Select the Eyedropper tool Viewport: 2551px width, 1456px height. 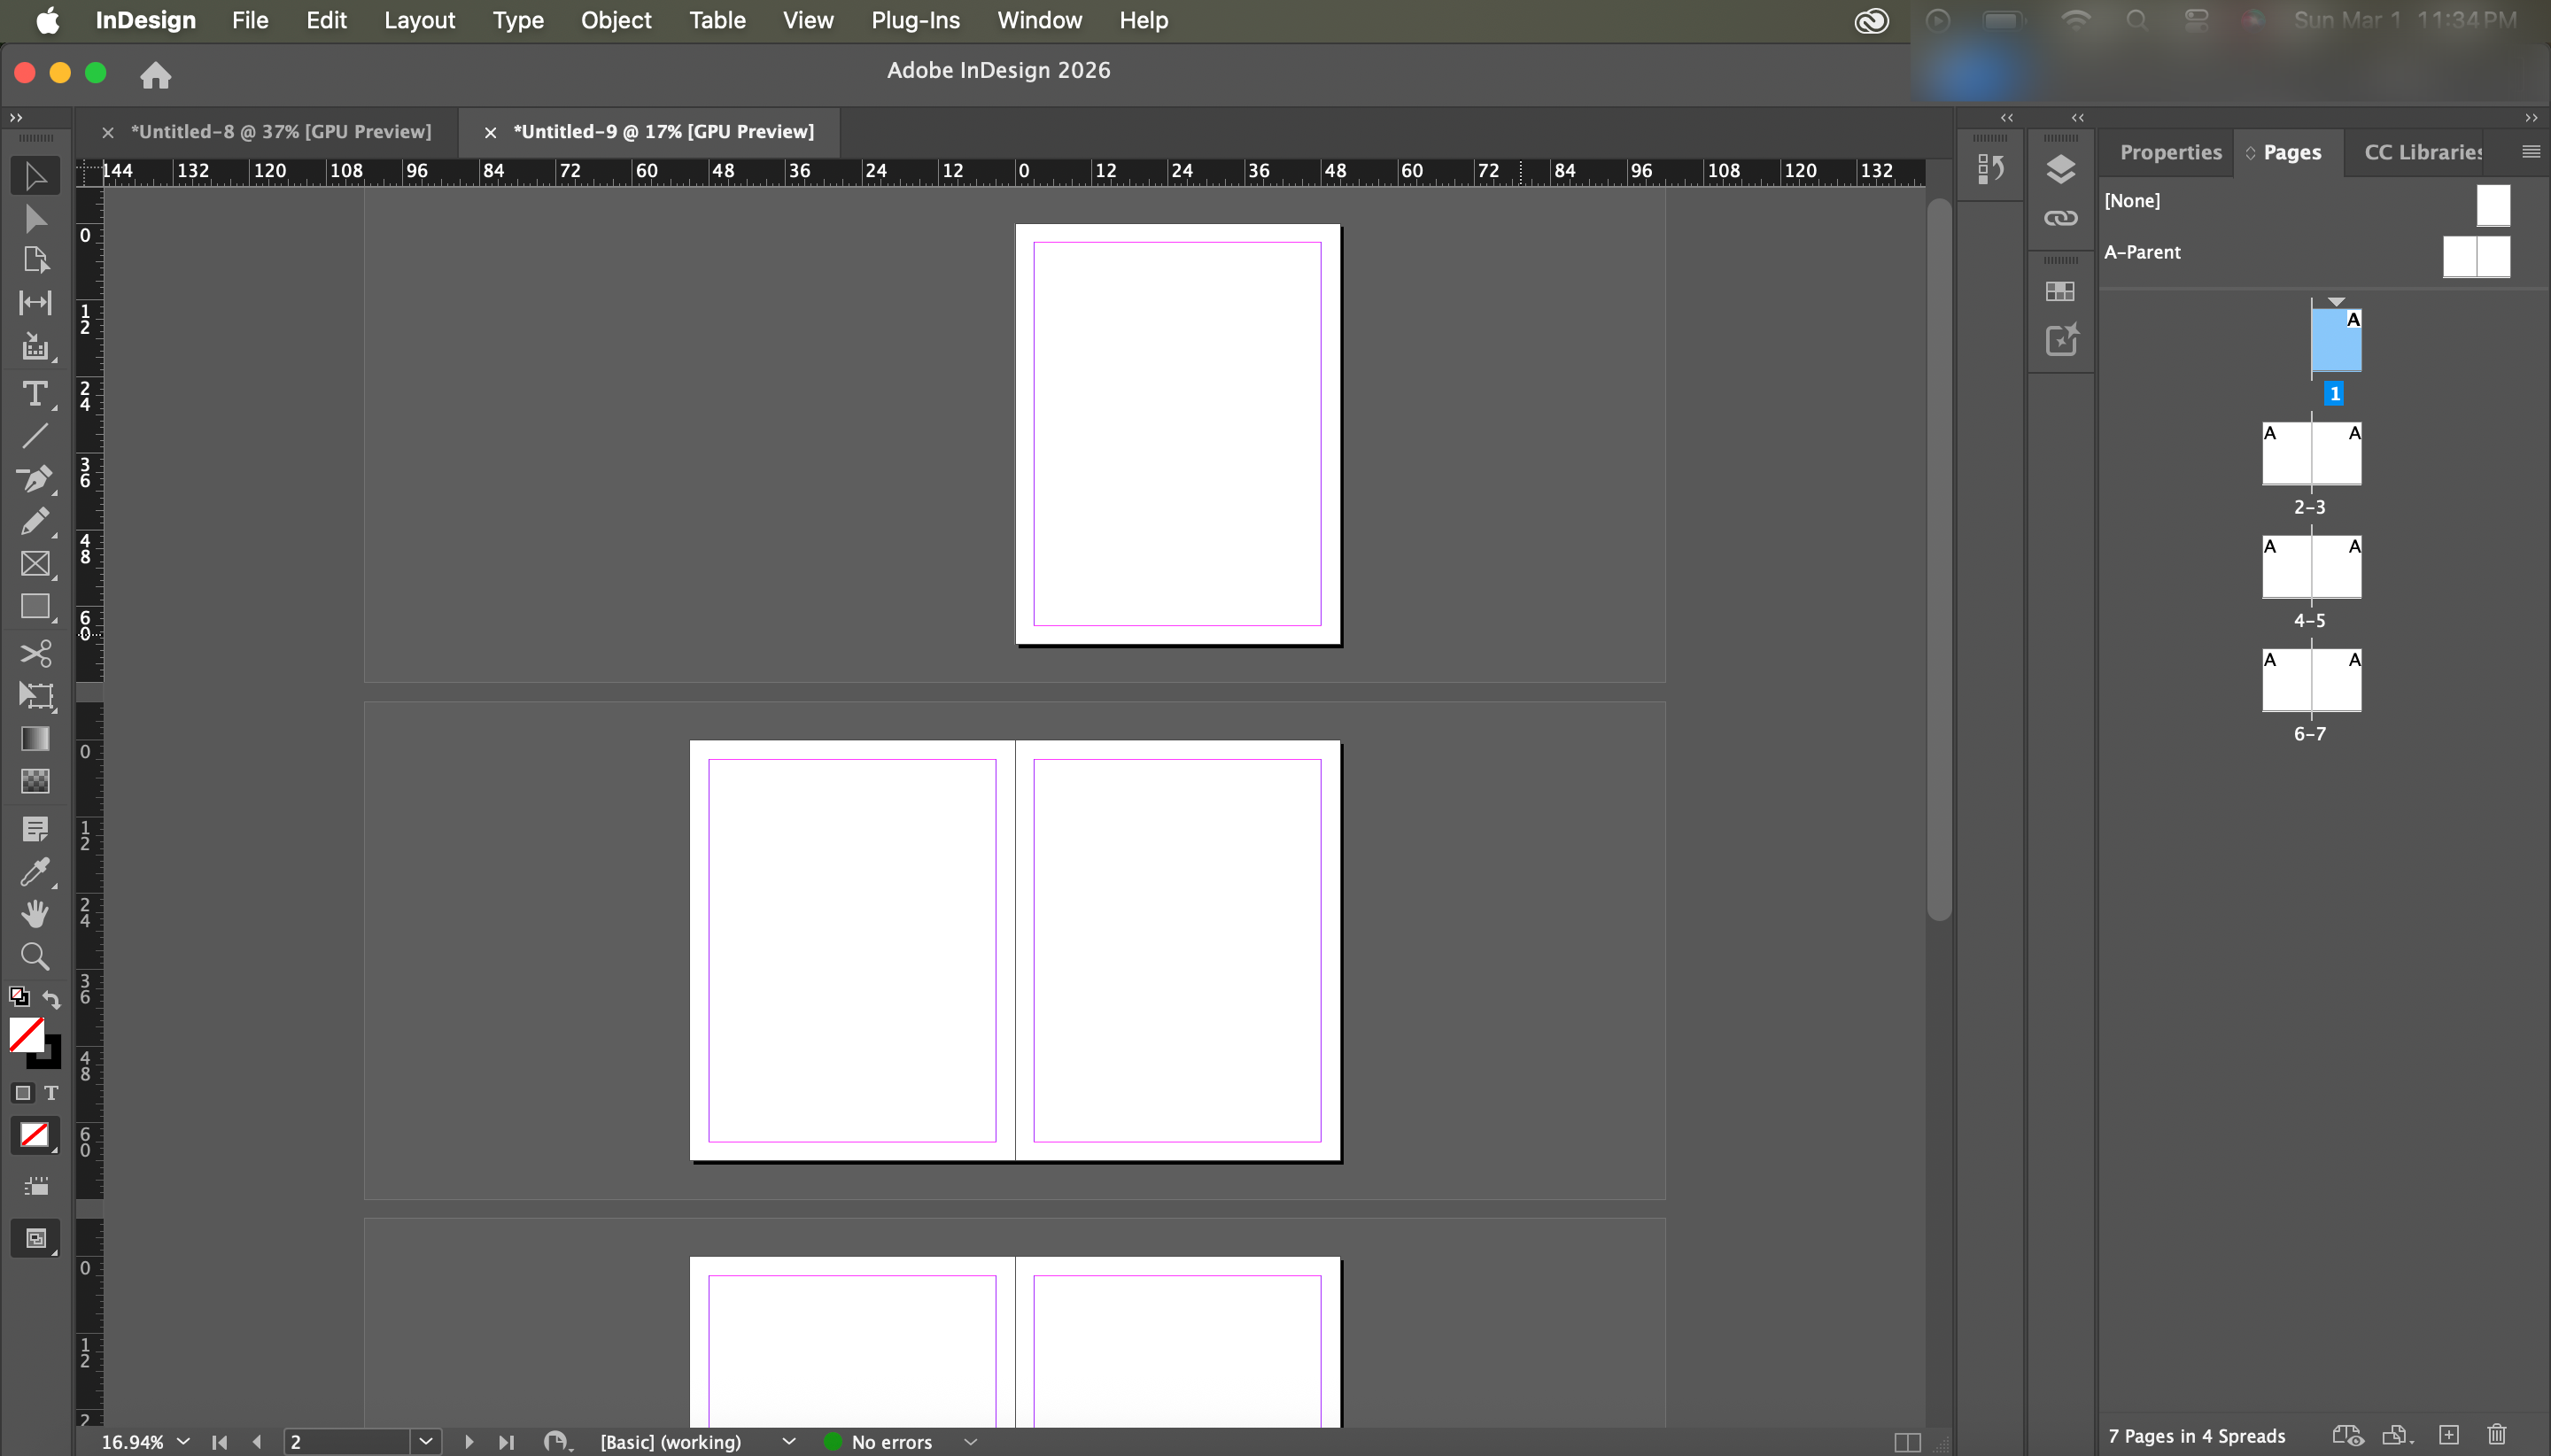point(35,872)
